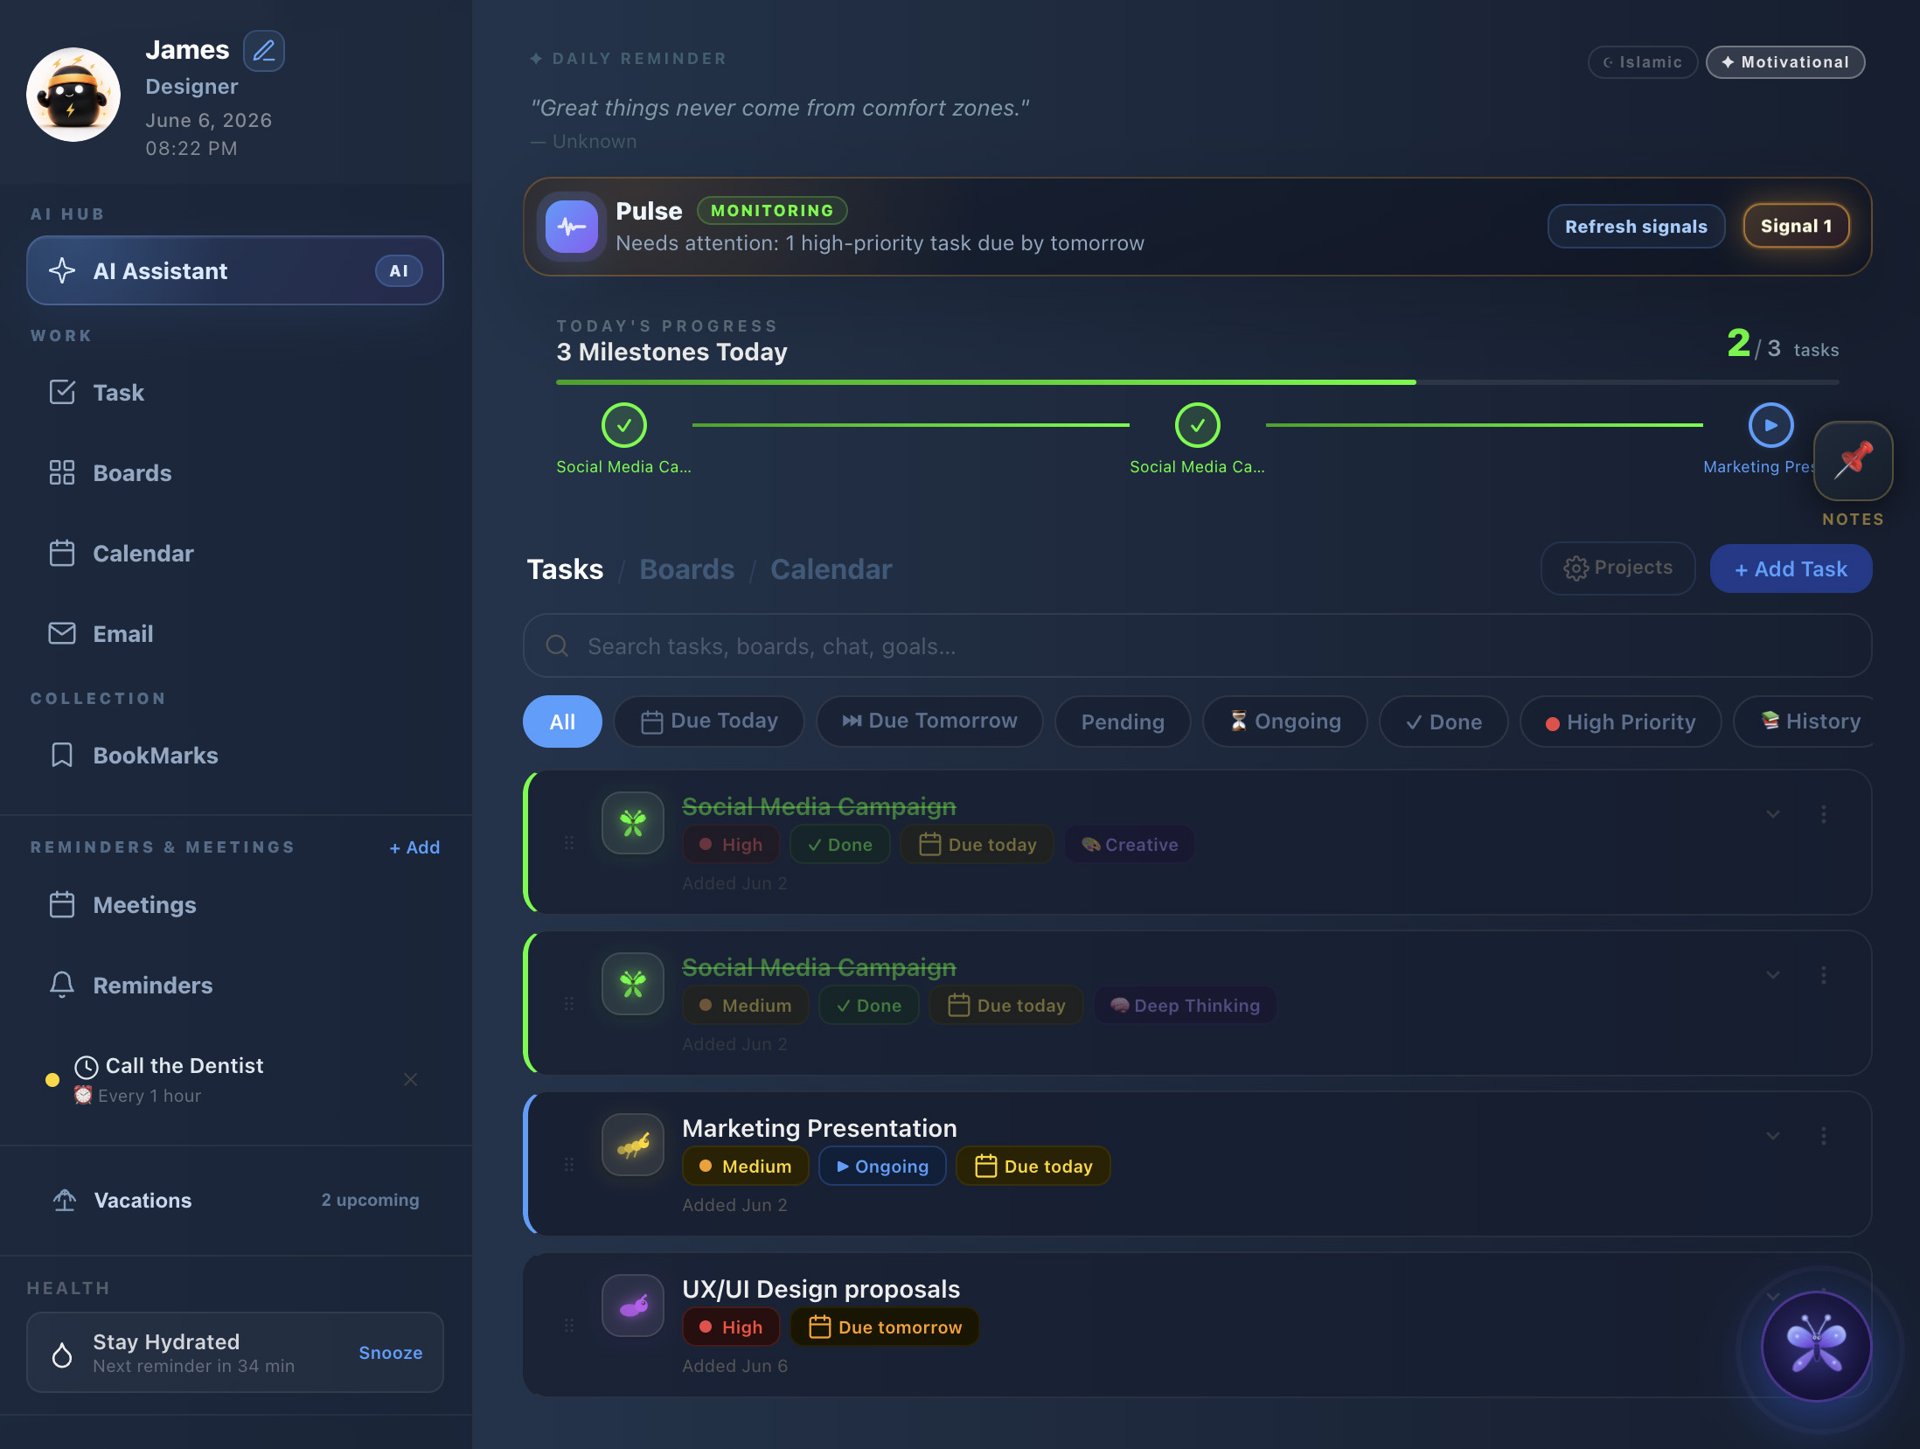Filter tasks by Ongoing
Image resolution: width=1920 pixels, height=1449 pixels.
tap(1284, 721)
